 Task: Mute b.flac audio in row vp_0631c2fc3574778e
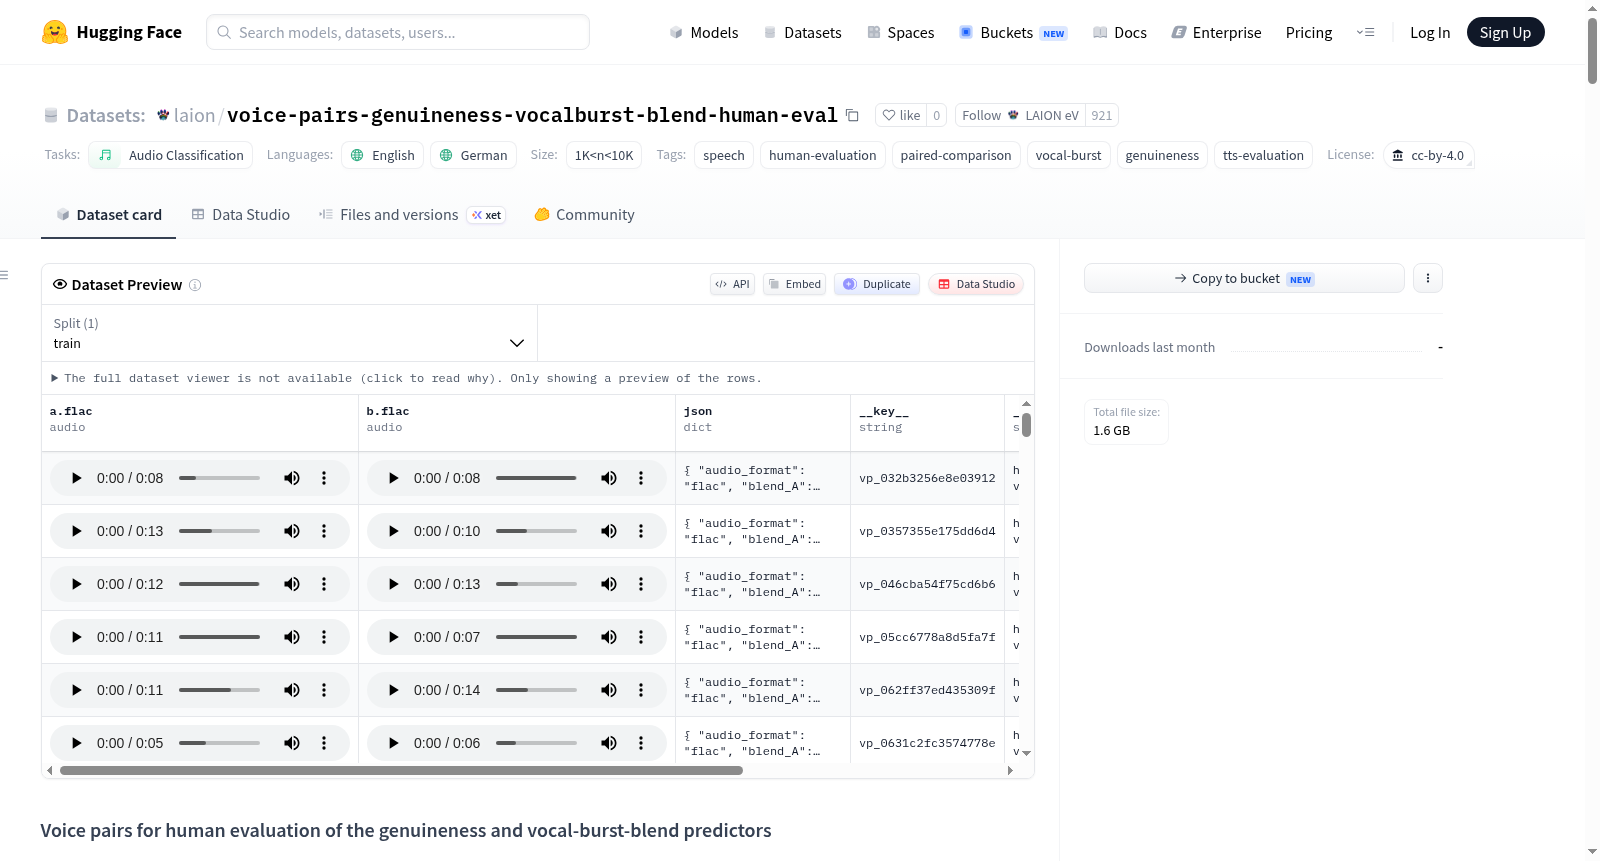609,743
